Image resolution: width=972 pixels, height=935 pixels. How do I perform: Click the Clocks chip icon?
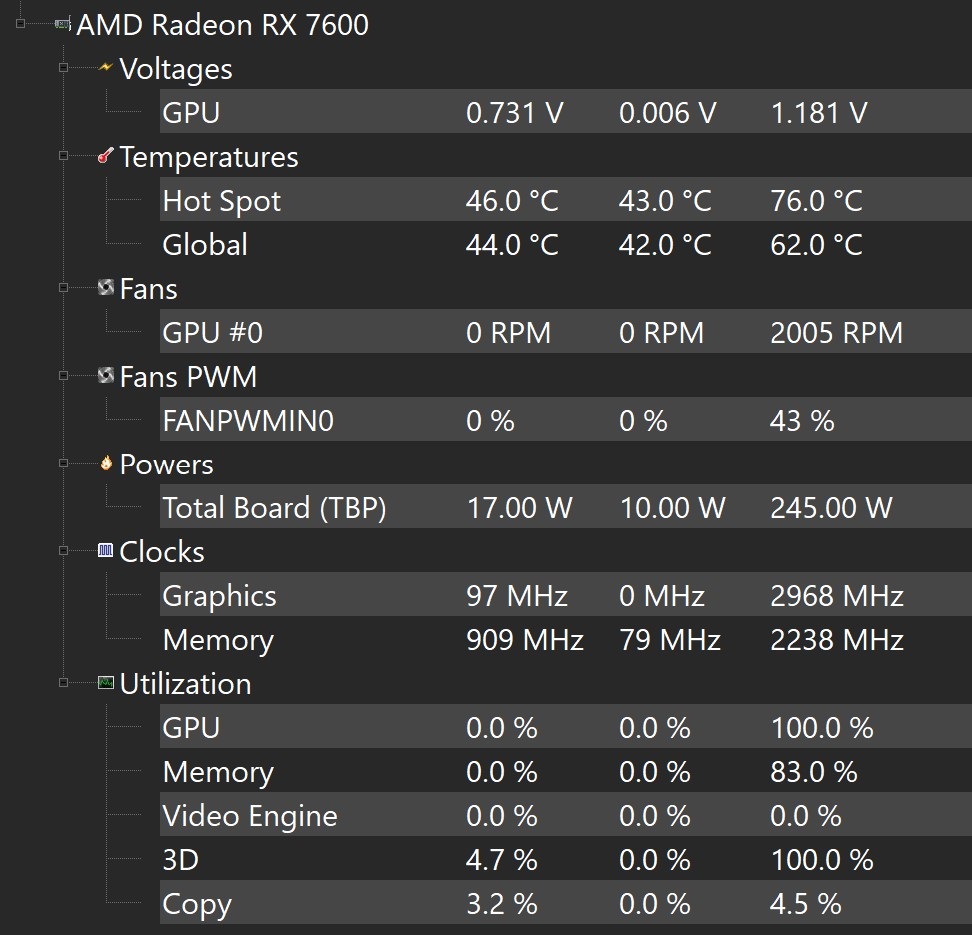[106, 551]
